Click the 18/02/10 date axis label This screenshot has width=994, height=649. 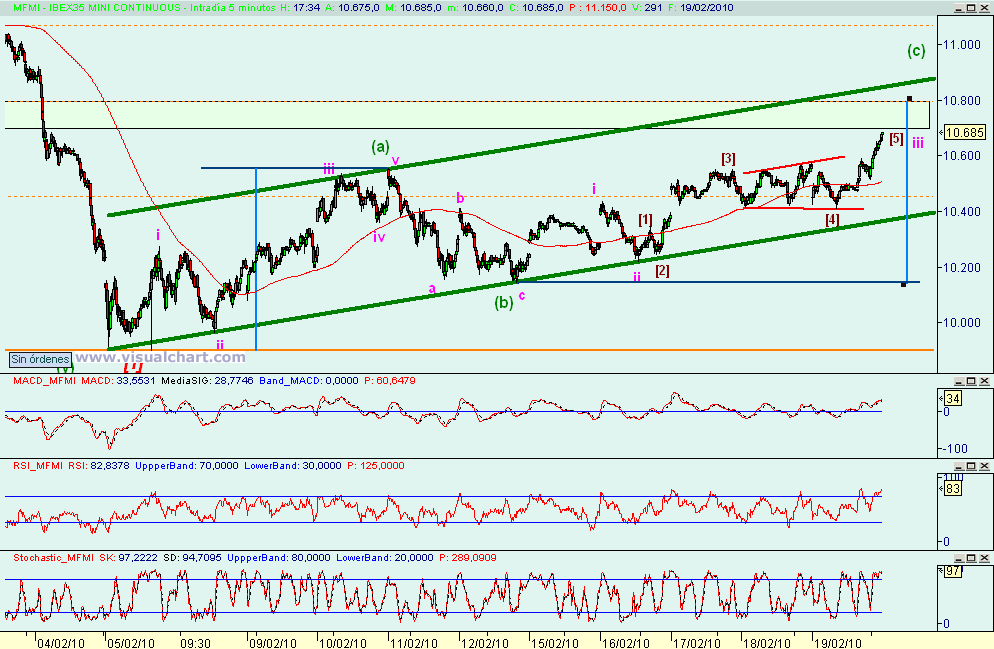pyautogui.click(x=767, y=643)
